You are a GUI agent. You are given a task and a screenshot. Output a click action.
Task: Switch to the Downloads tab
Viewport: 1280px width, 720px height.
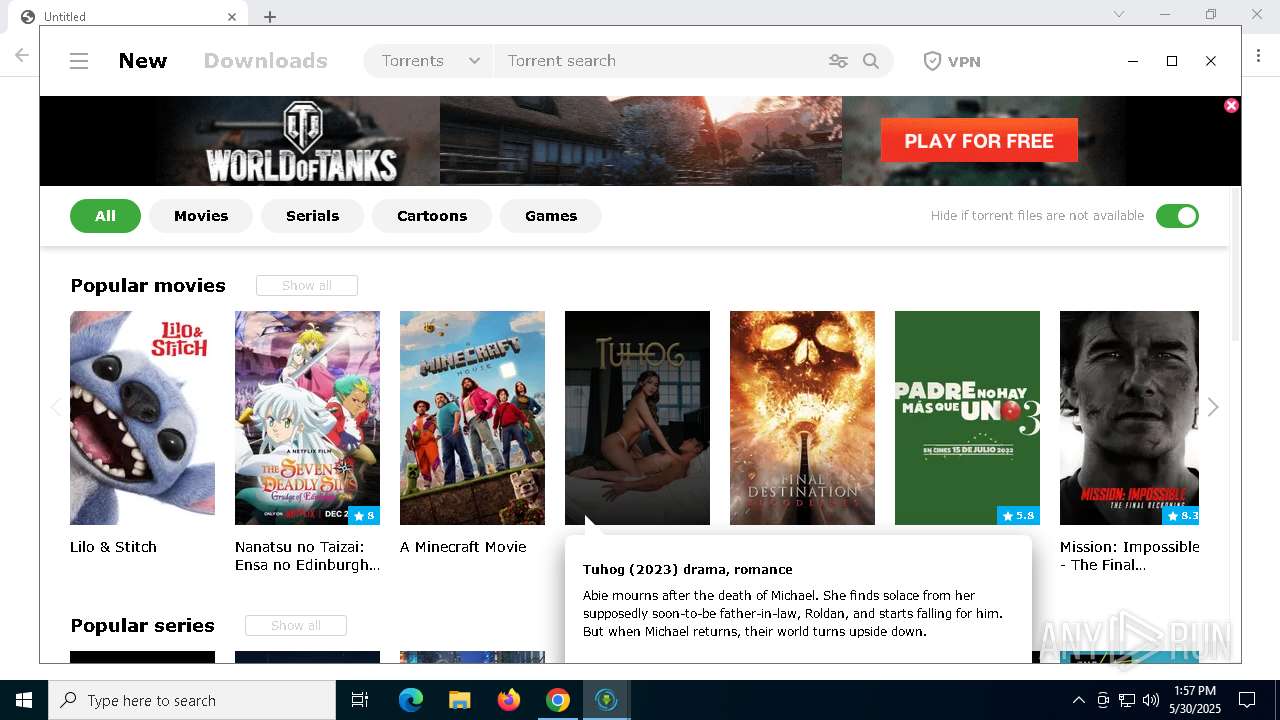[x=265, y=61]
